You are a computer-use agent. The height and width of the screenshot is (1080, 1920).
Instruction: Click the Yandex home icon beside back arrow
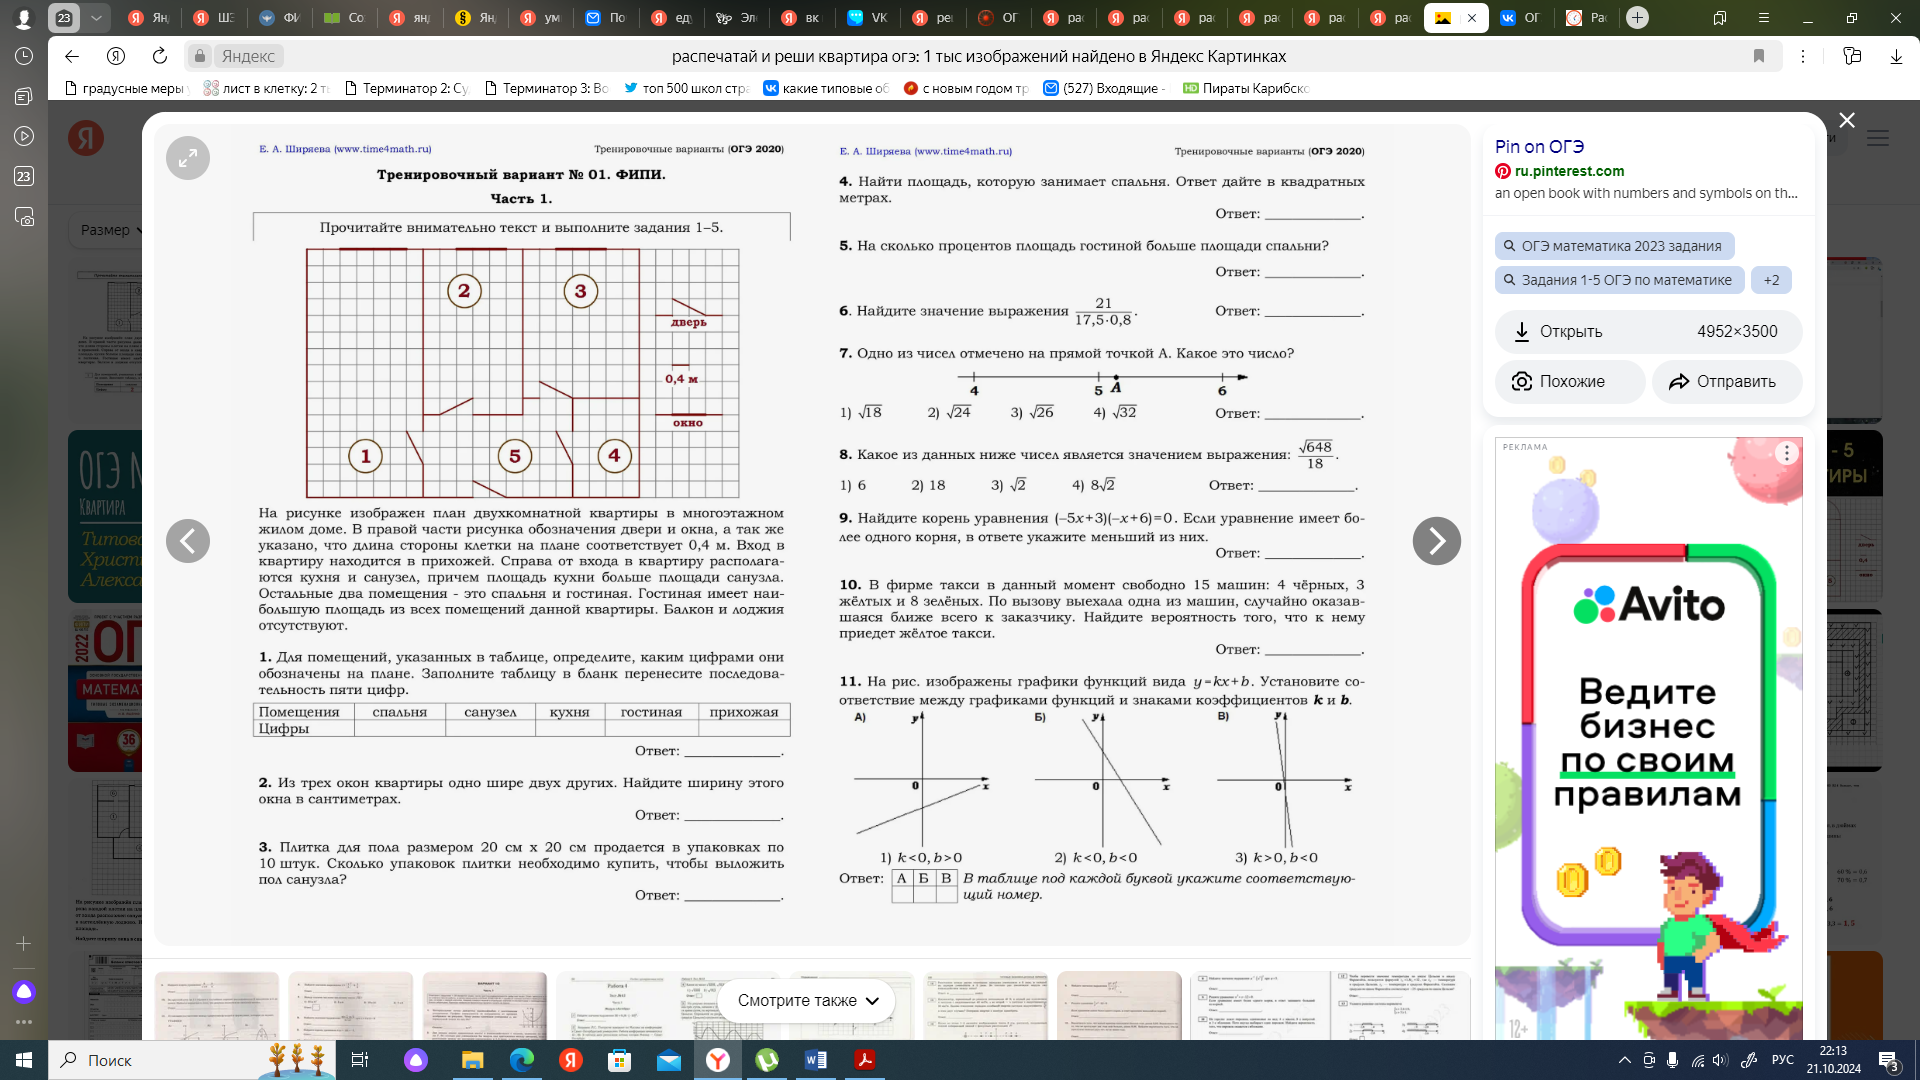click(116, 56)
